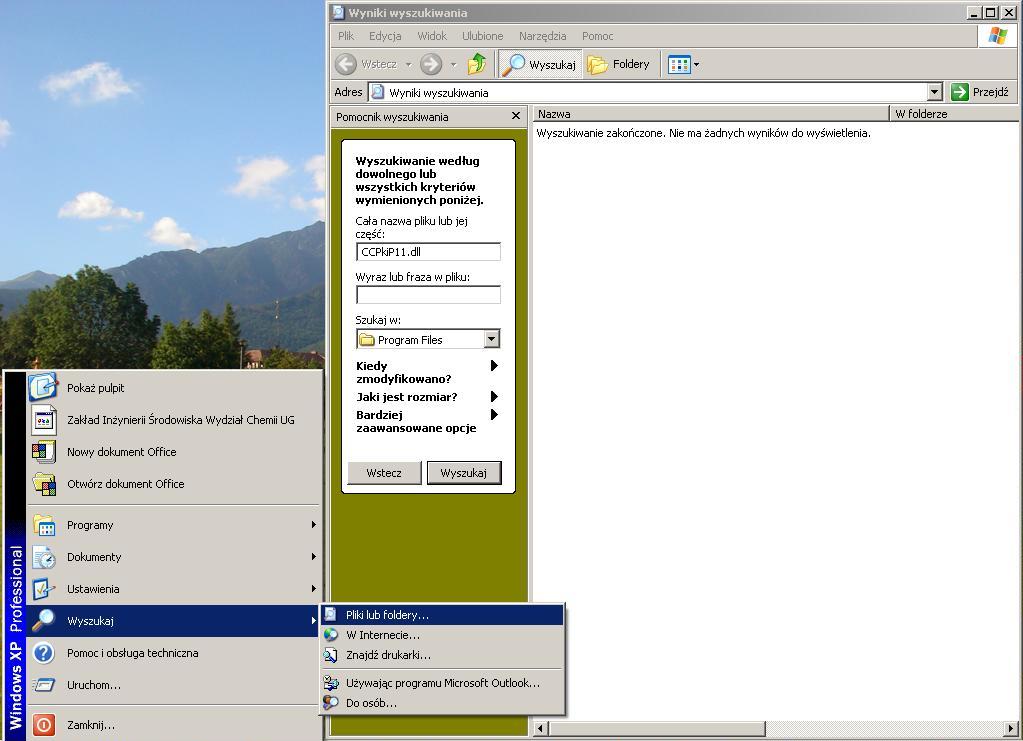1023x741 pixels.
Task: Click the Wyszukaj magnifier icon in Start menu
Action: tap(44, 620)
